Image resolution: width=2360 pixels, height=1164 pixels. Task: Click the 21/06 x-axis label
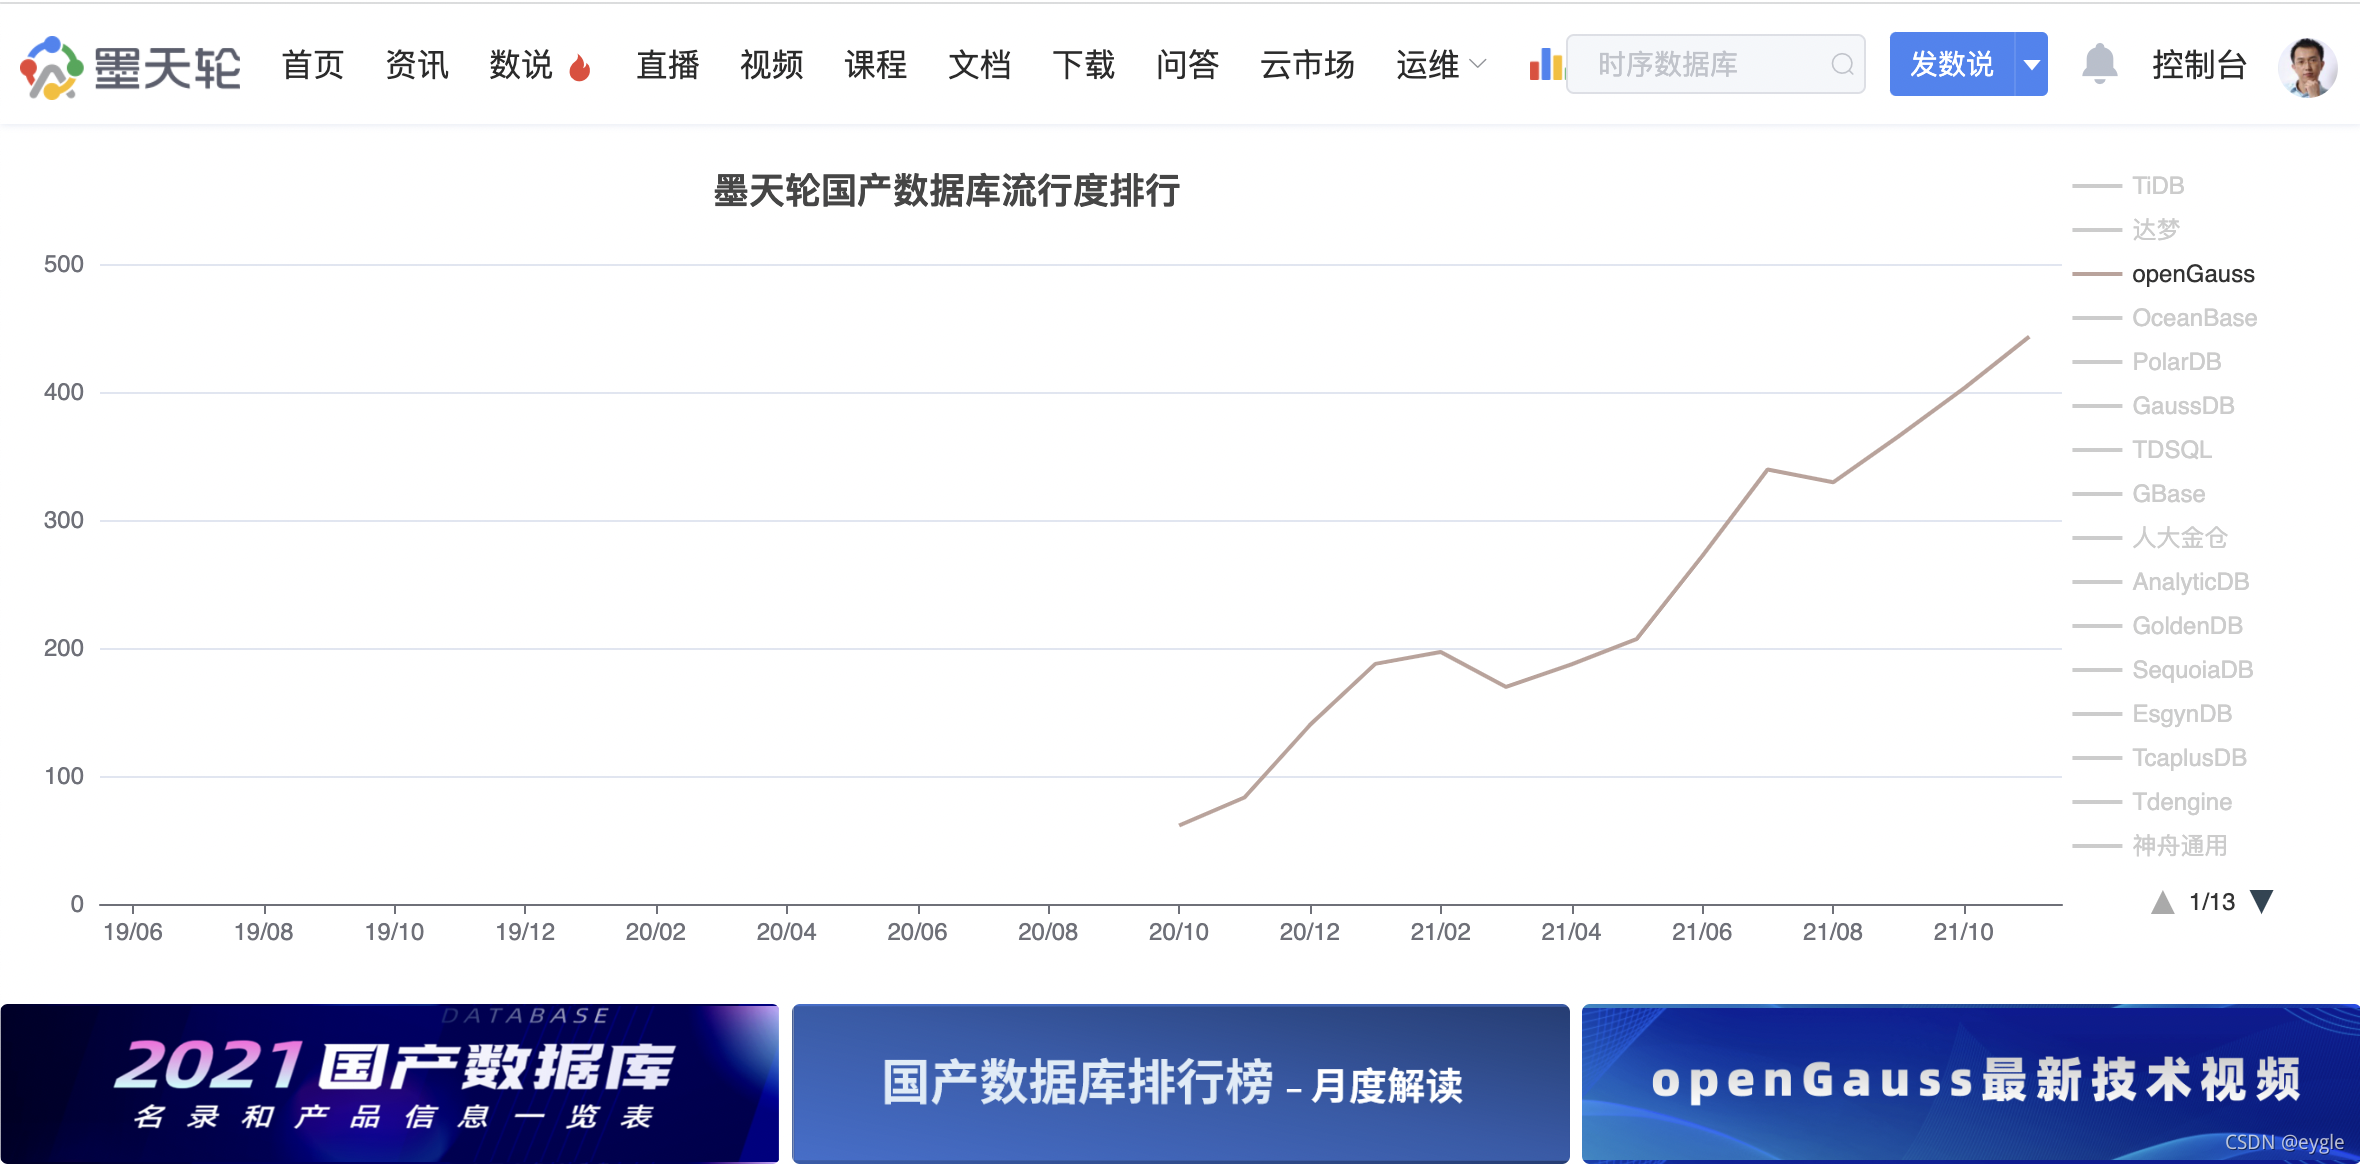1701,932
